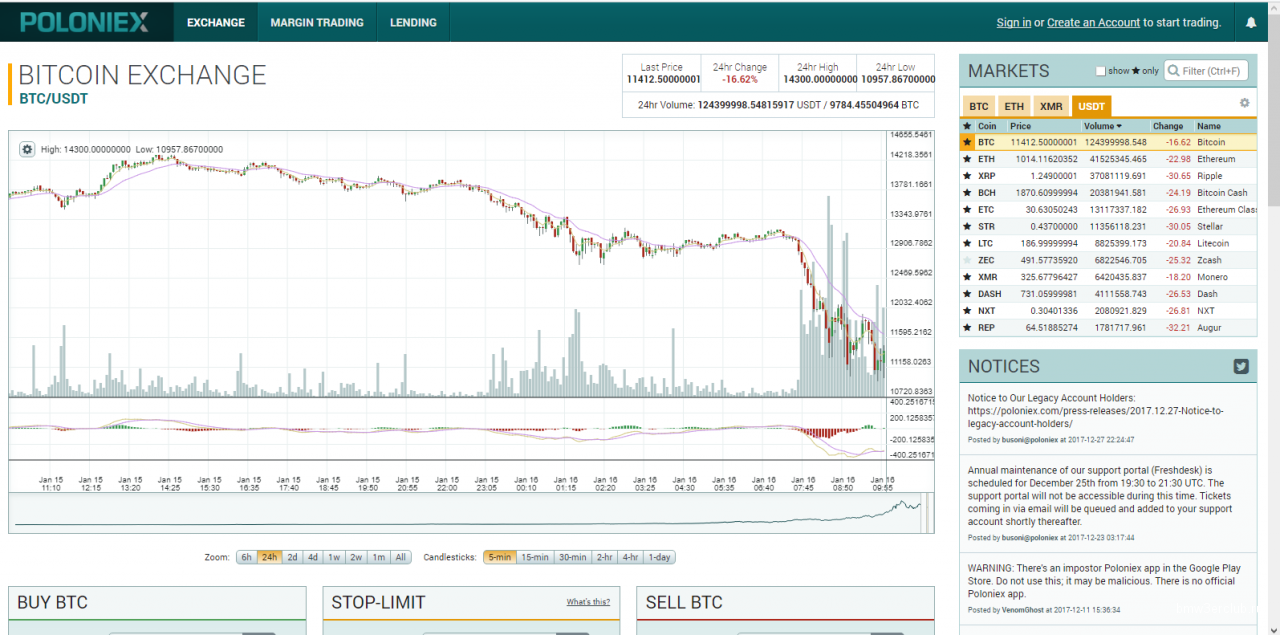Click the Poloniex logo
This screenshot has height=635, width=1280.
click(x=84, y=22)
